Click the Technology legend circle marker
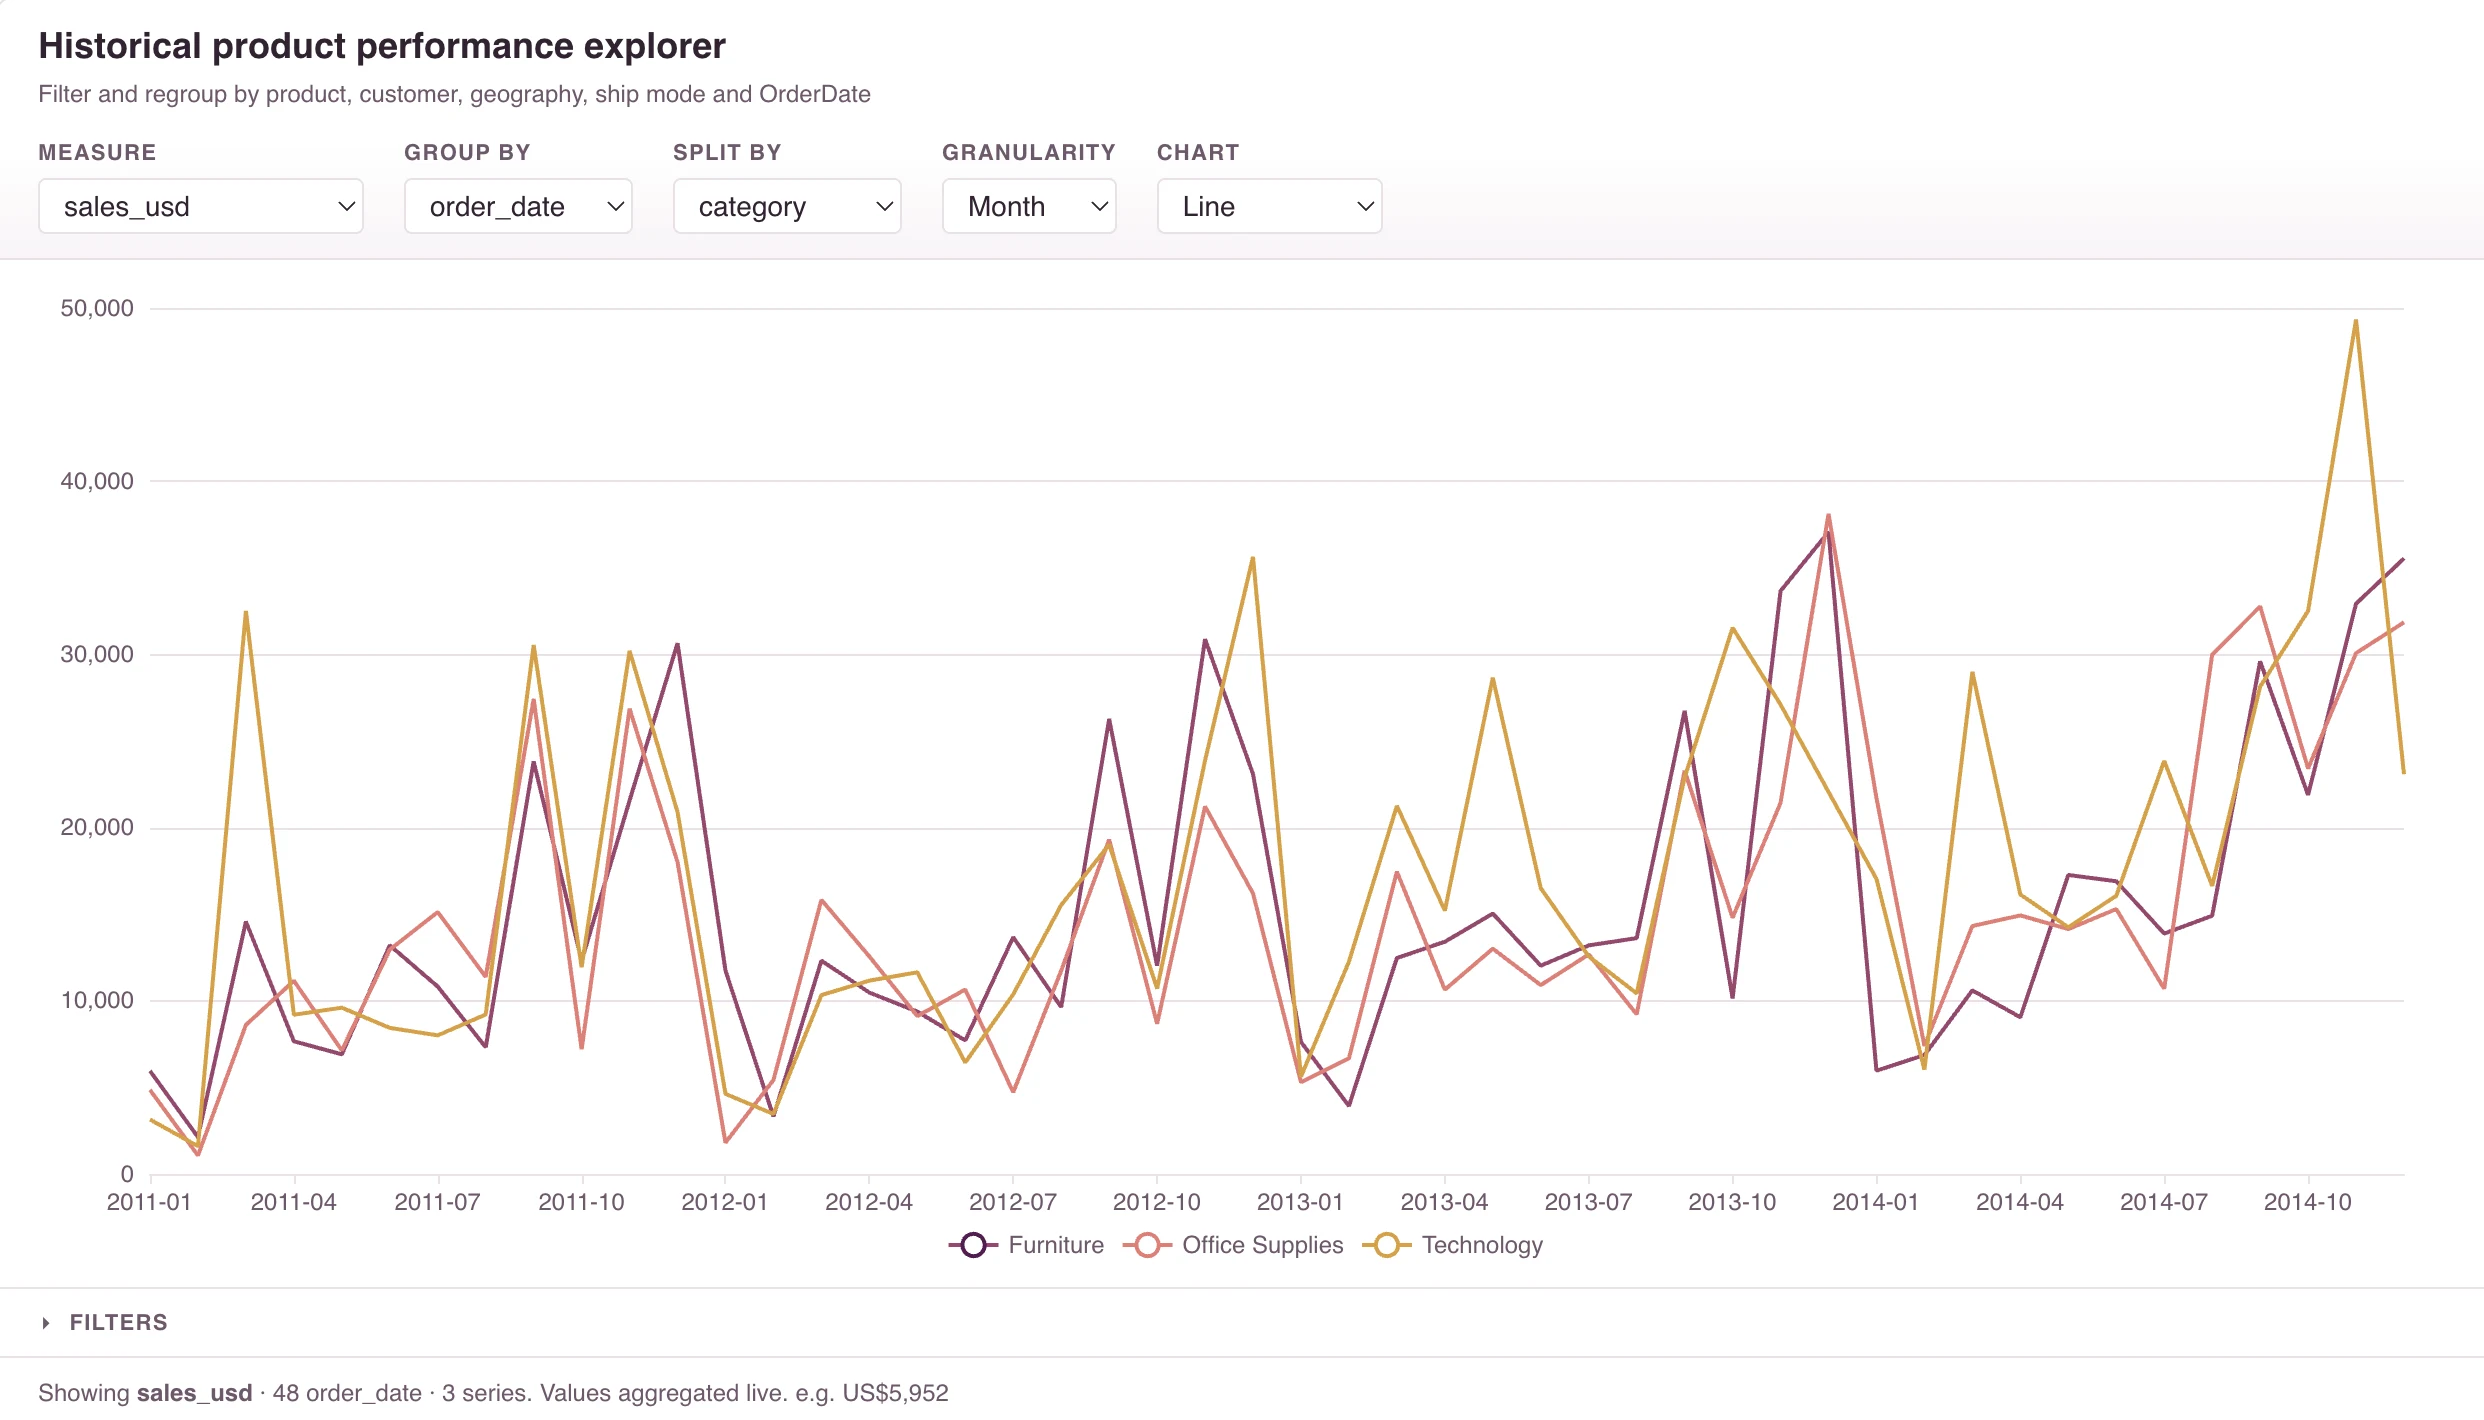 pyautogui.click(x=1387, y=1245)
